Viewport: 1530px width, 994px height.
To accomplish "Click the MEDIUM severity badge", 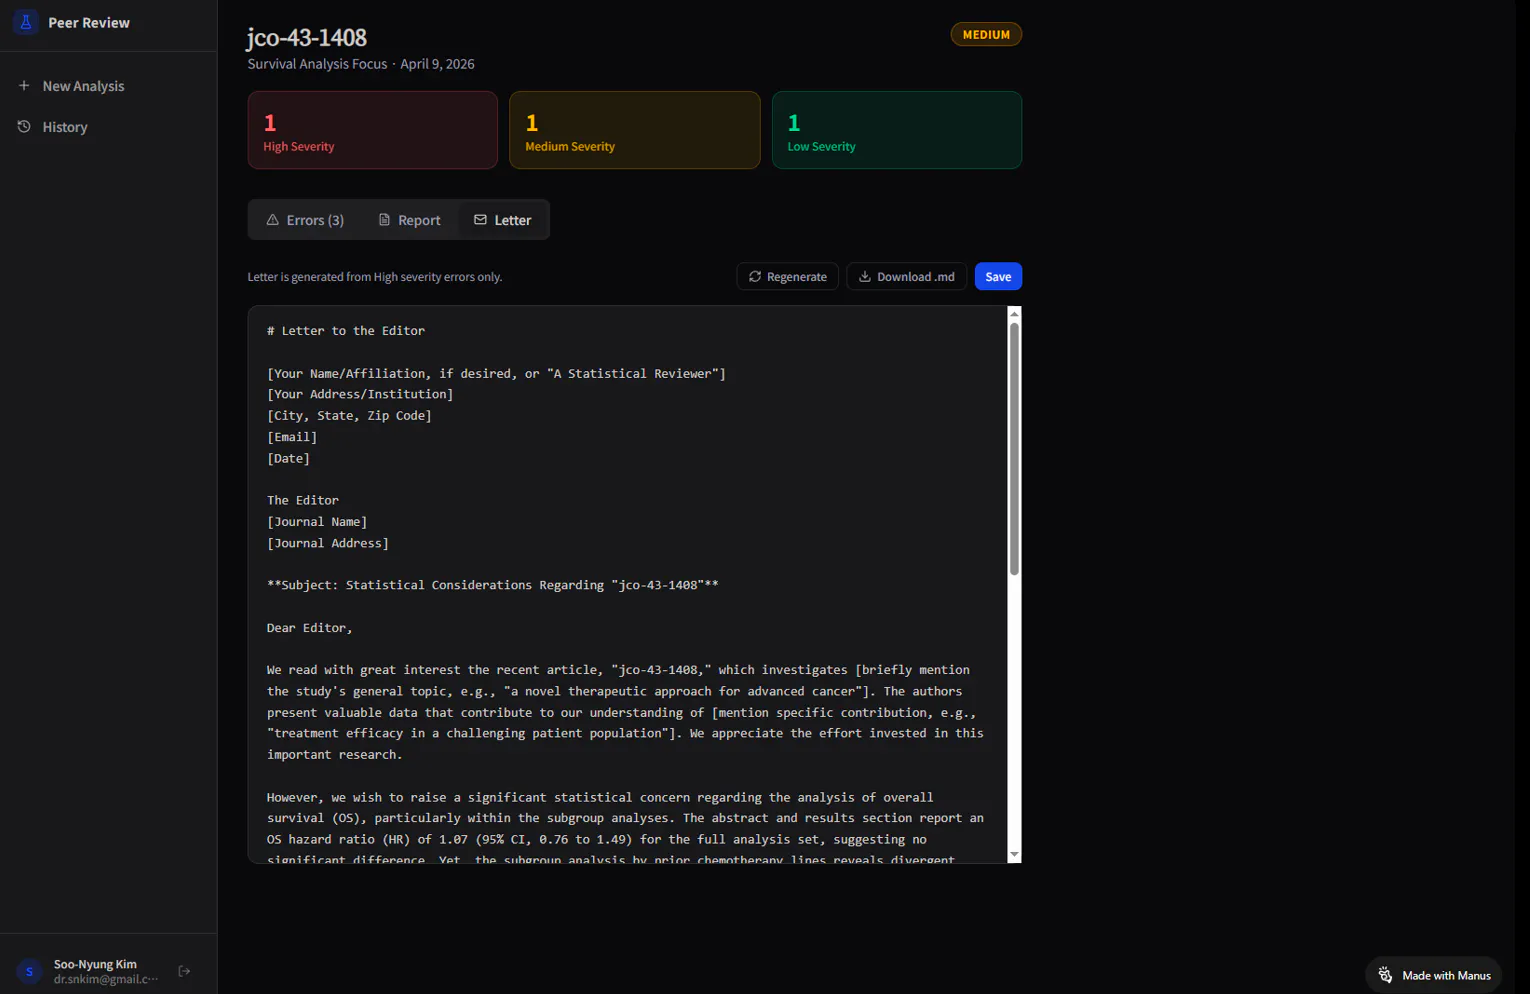I will tap(986, 35).
